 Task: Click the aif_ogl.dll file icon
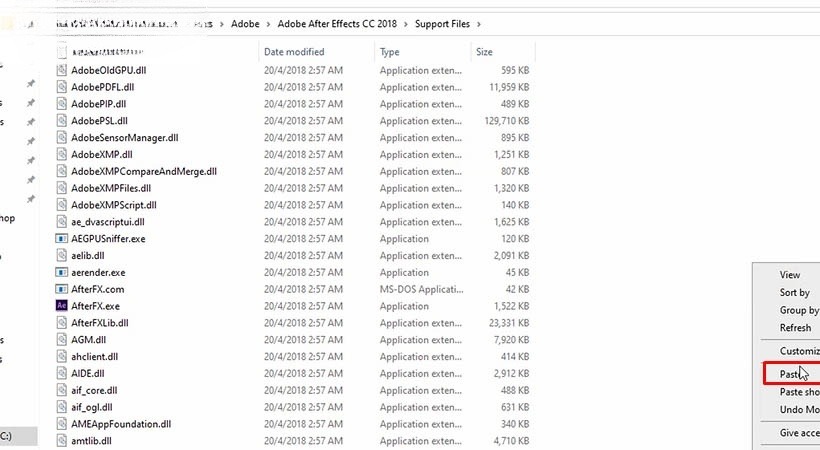coord(62,407)
